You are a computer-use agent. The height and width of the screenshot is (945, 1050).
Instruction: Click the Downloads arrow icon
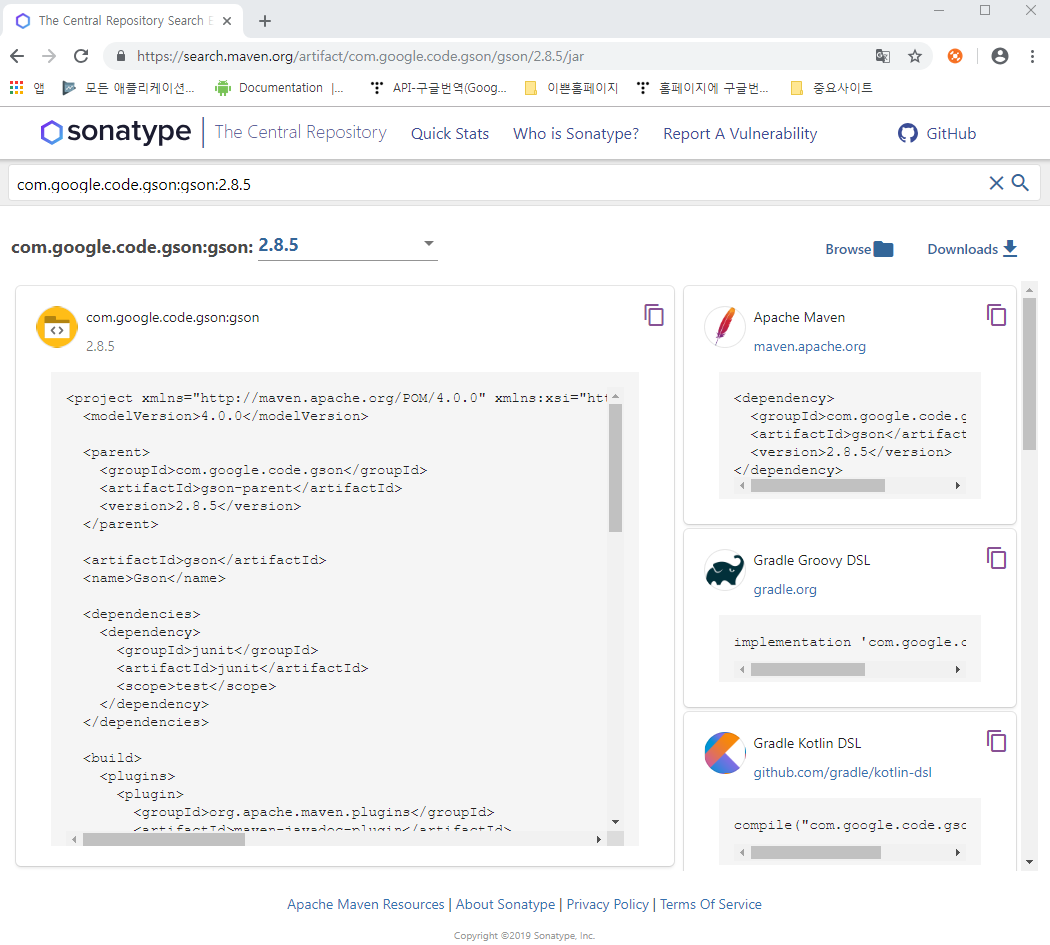click(x=1010, y=248)
